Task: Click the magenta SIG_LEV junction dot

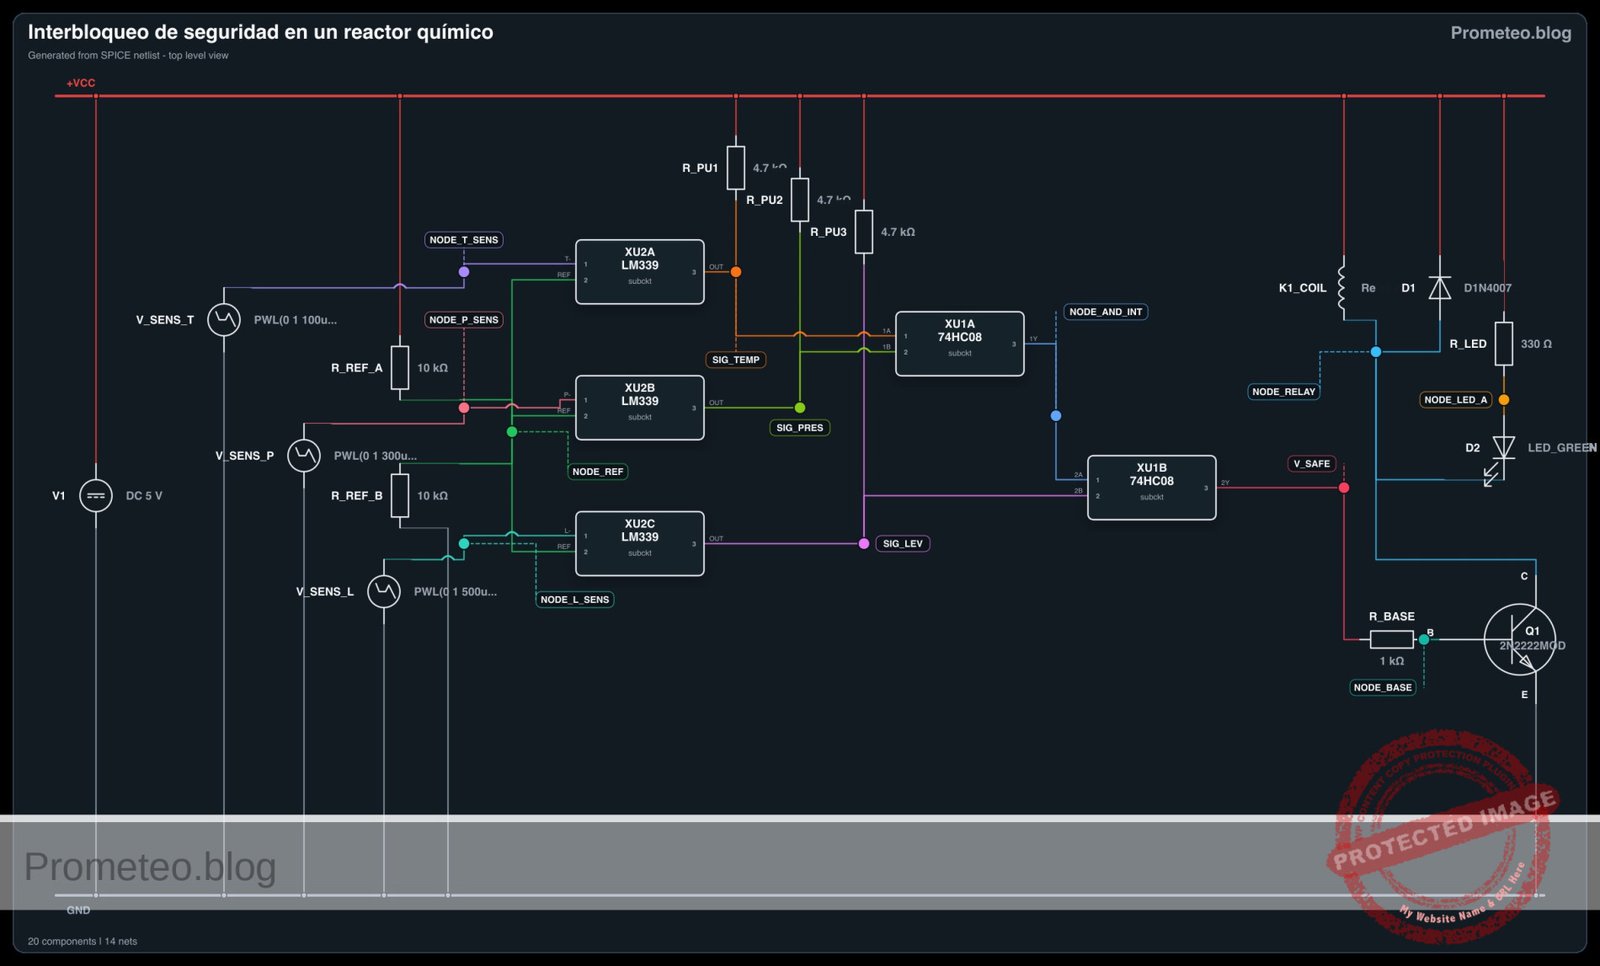Action: click(864, 544)
